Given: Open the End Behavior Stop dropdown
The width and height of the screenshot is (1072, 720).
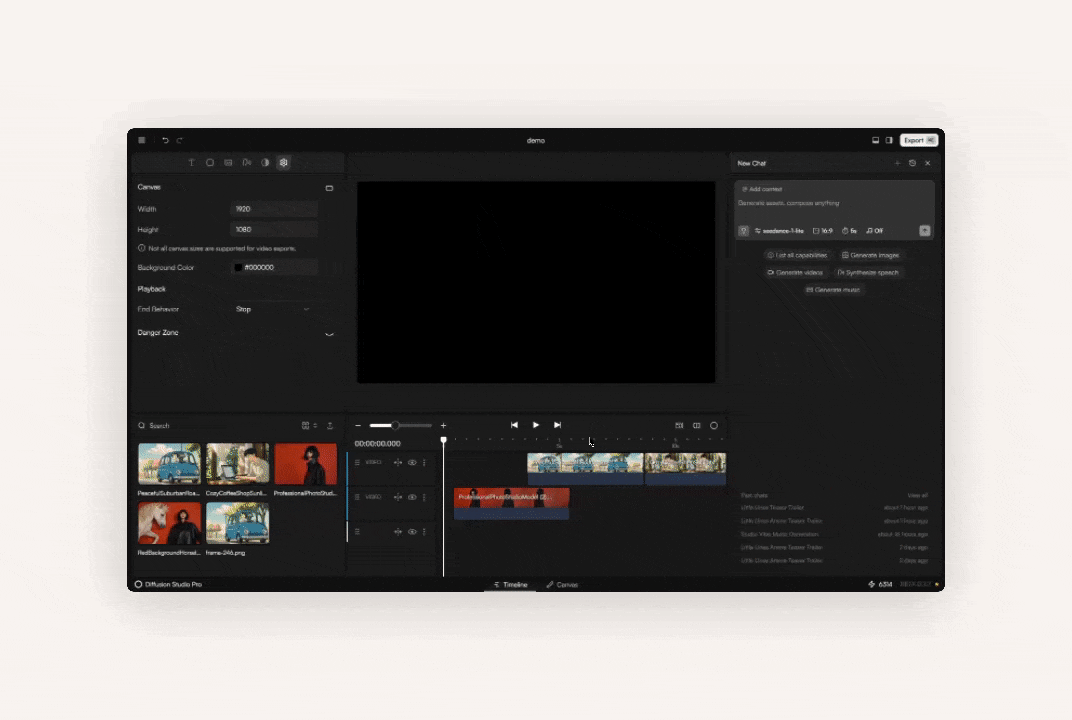Looking at the screenshot, I should pos(274,309).
